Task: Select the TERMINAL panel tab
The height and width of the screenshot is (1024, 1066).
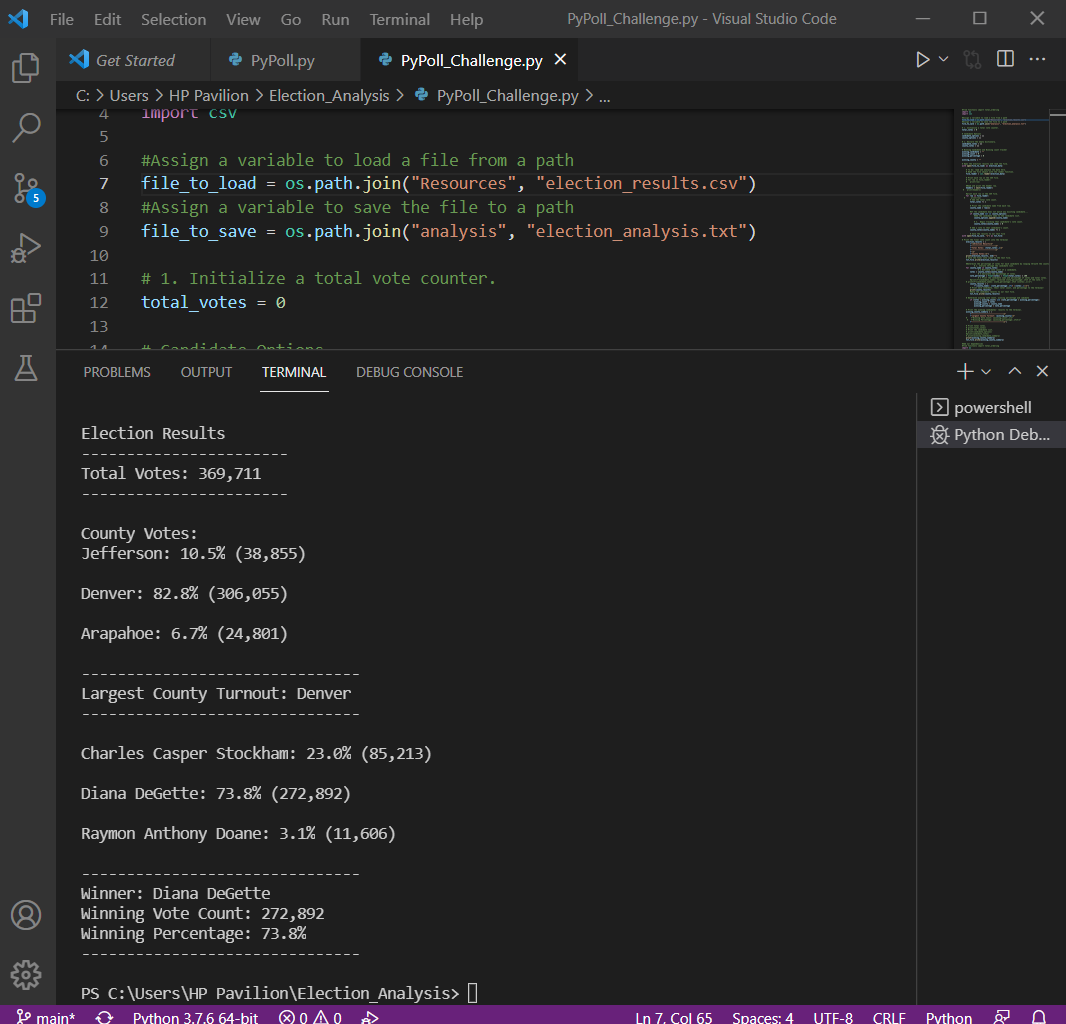Action: coord(294,372)
